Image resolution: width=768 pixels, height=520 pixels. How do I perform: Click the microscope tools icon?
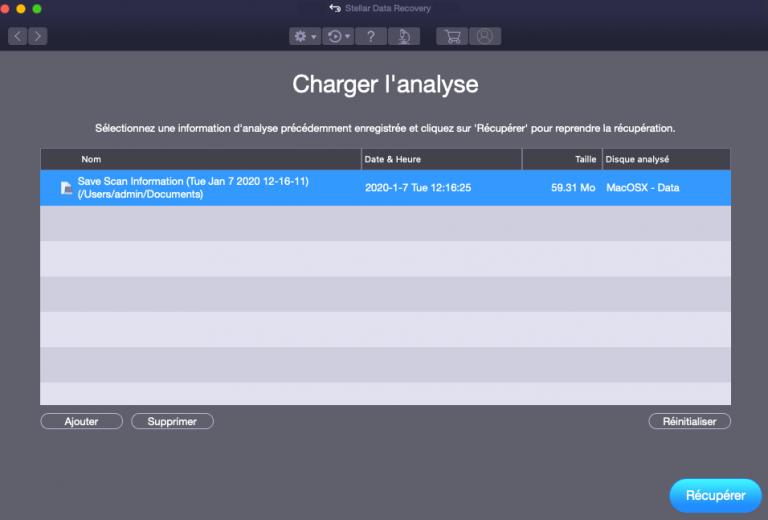click(x=404, y=36)
